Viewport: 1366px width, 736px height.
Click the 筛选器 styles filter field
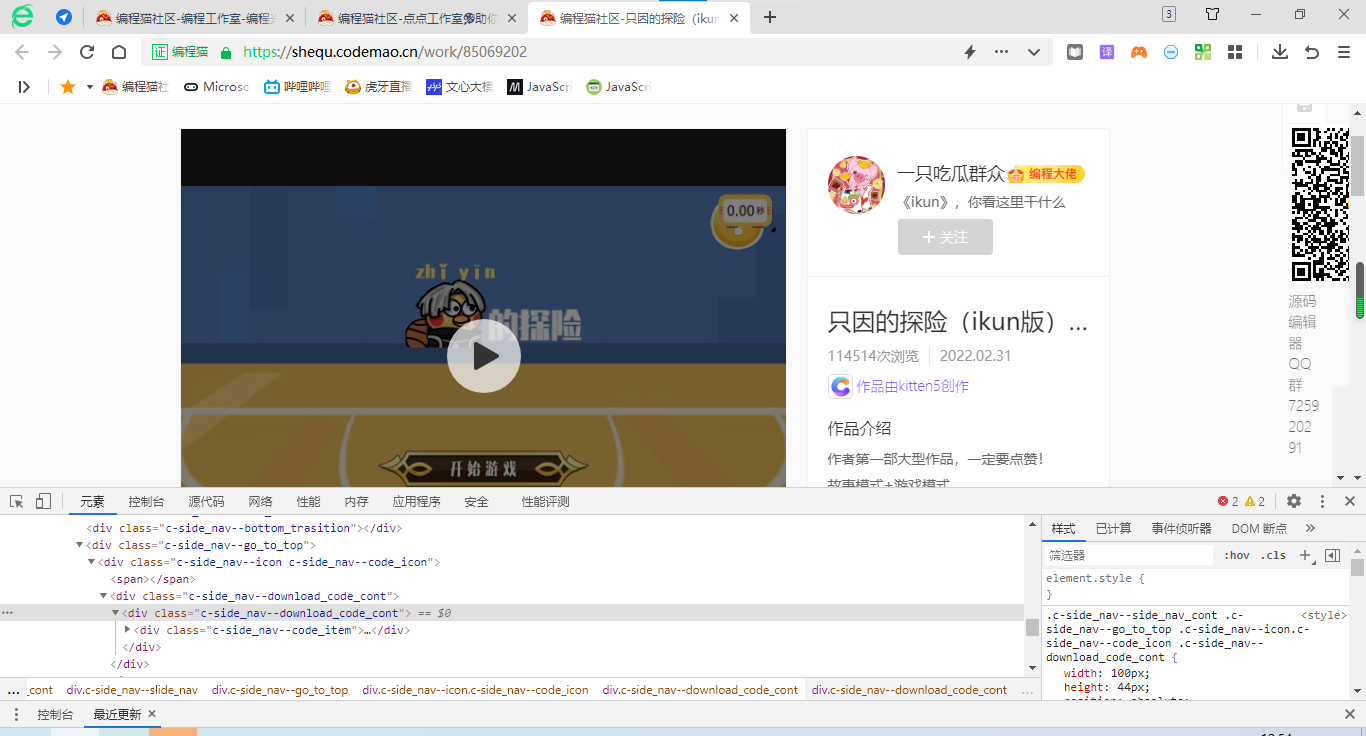(1128, 555)
